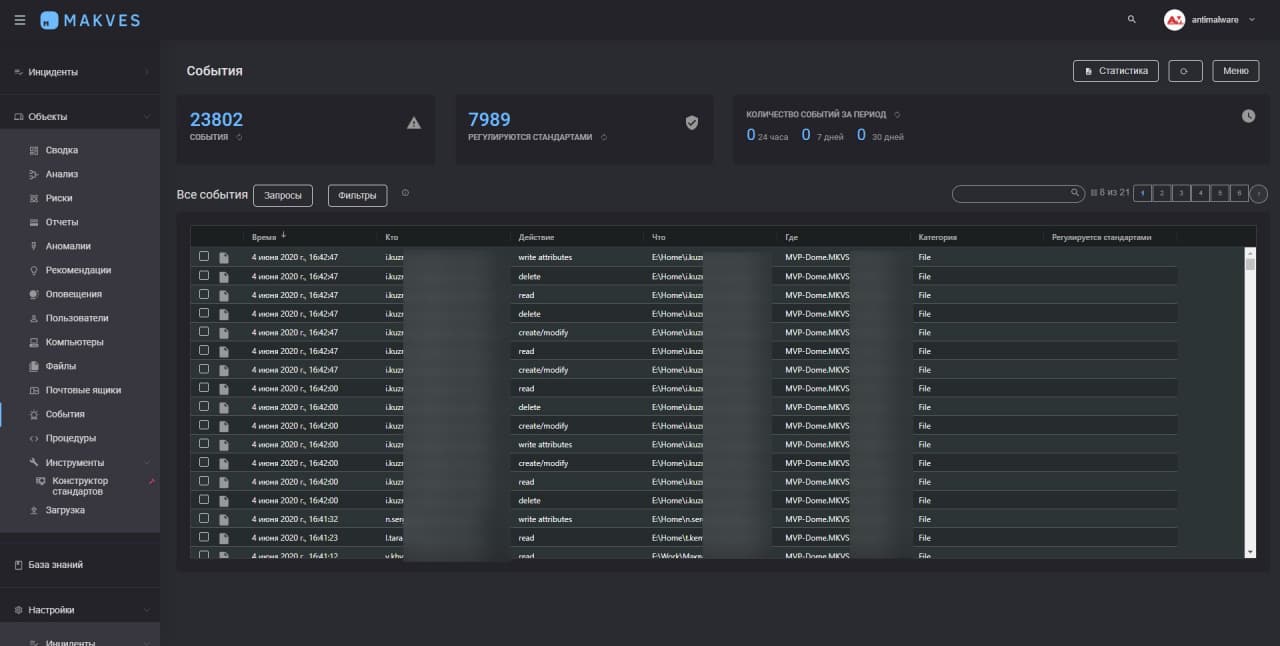The height and width of the screenshot is (646, 1280).
Task: Click the info icon next to Фильтры
Action: click(x=405, y=193)
